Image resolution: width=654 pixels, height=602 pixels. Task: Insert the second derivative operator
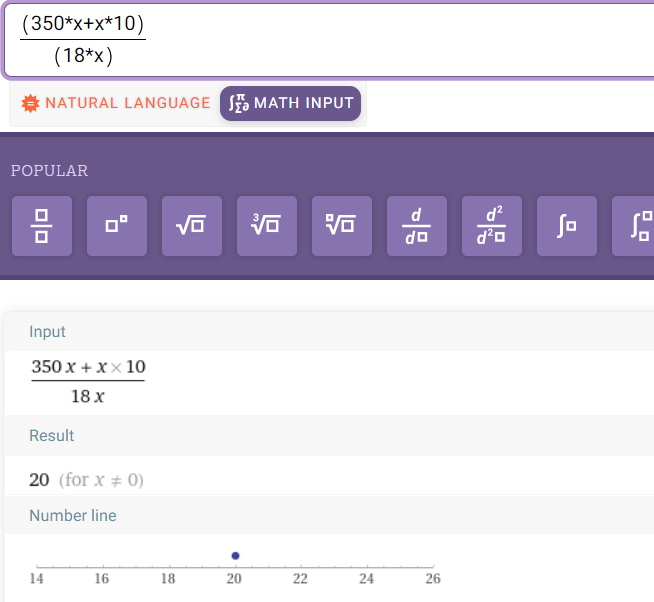point(492,226)
